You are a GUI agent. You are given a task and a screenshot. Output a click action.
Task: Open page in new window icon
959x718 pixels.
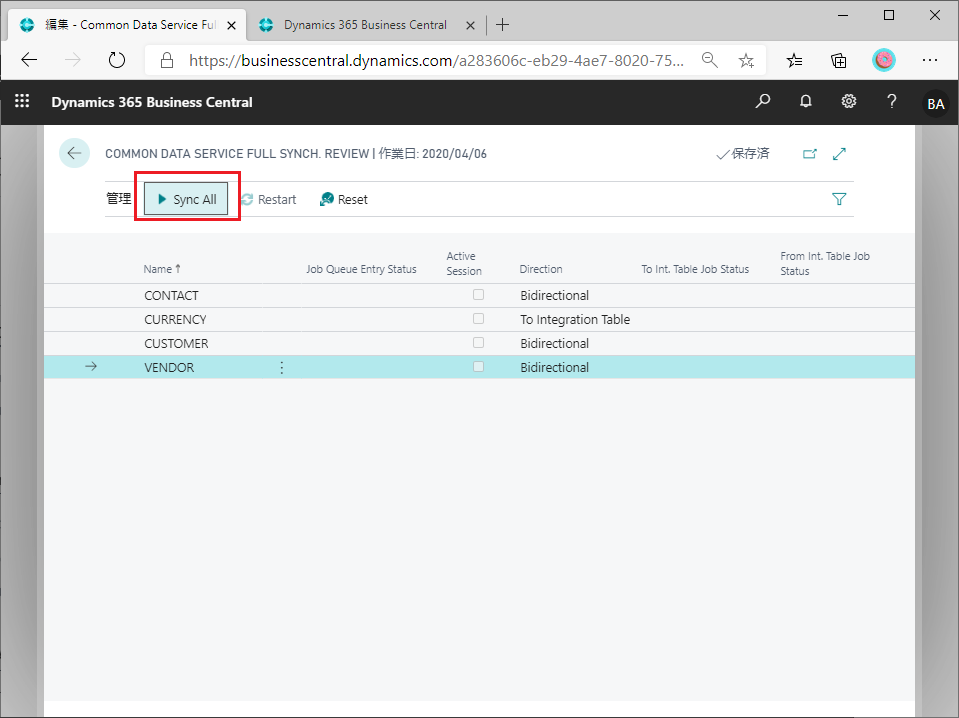pyautogui.click(x=810, y=154)
